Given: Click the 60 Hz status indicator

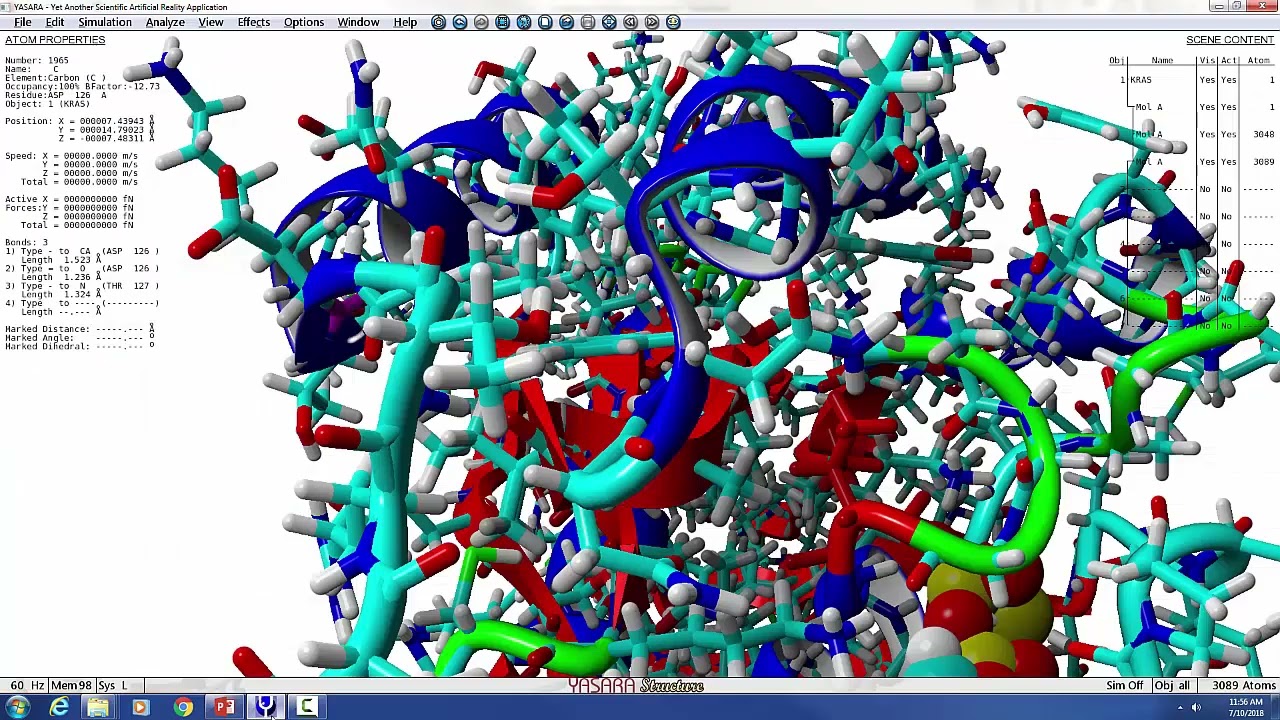Looking at the screenshot, I should tap(28, 686).
